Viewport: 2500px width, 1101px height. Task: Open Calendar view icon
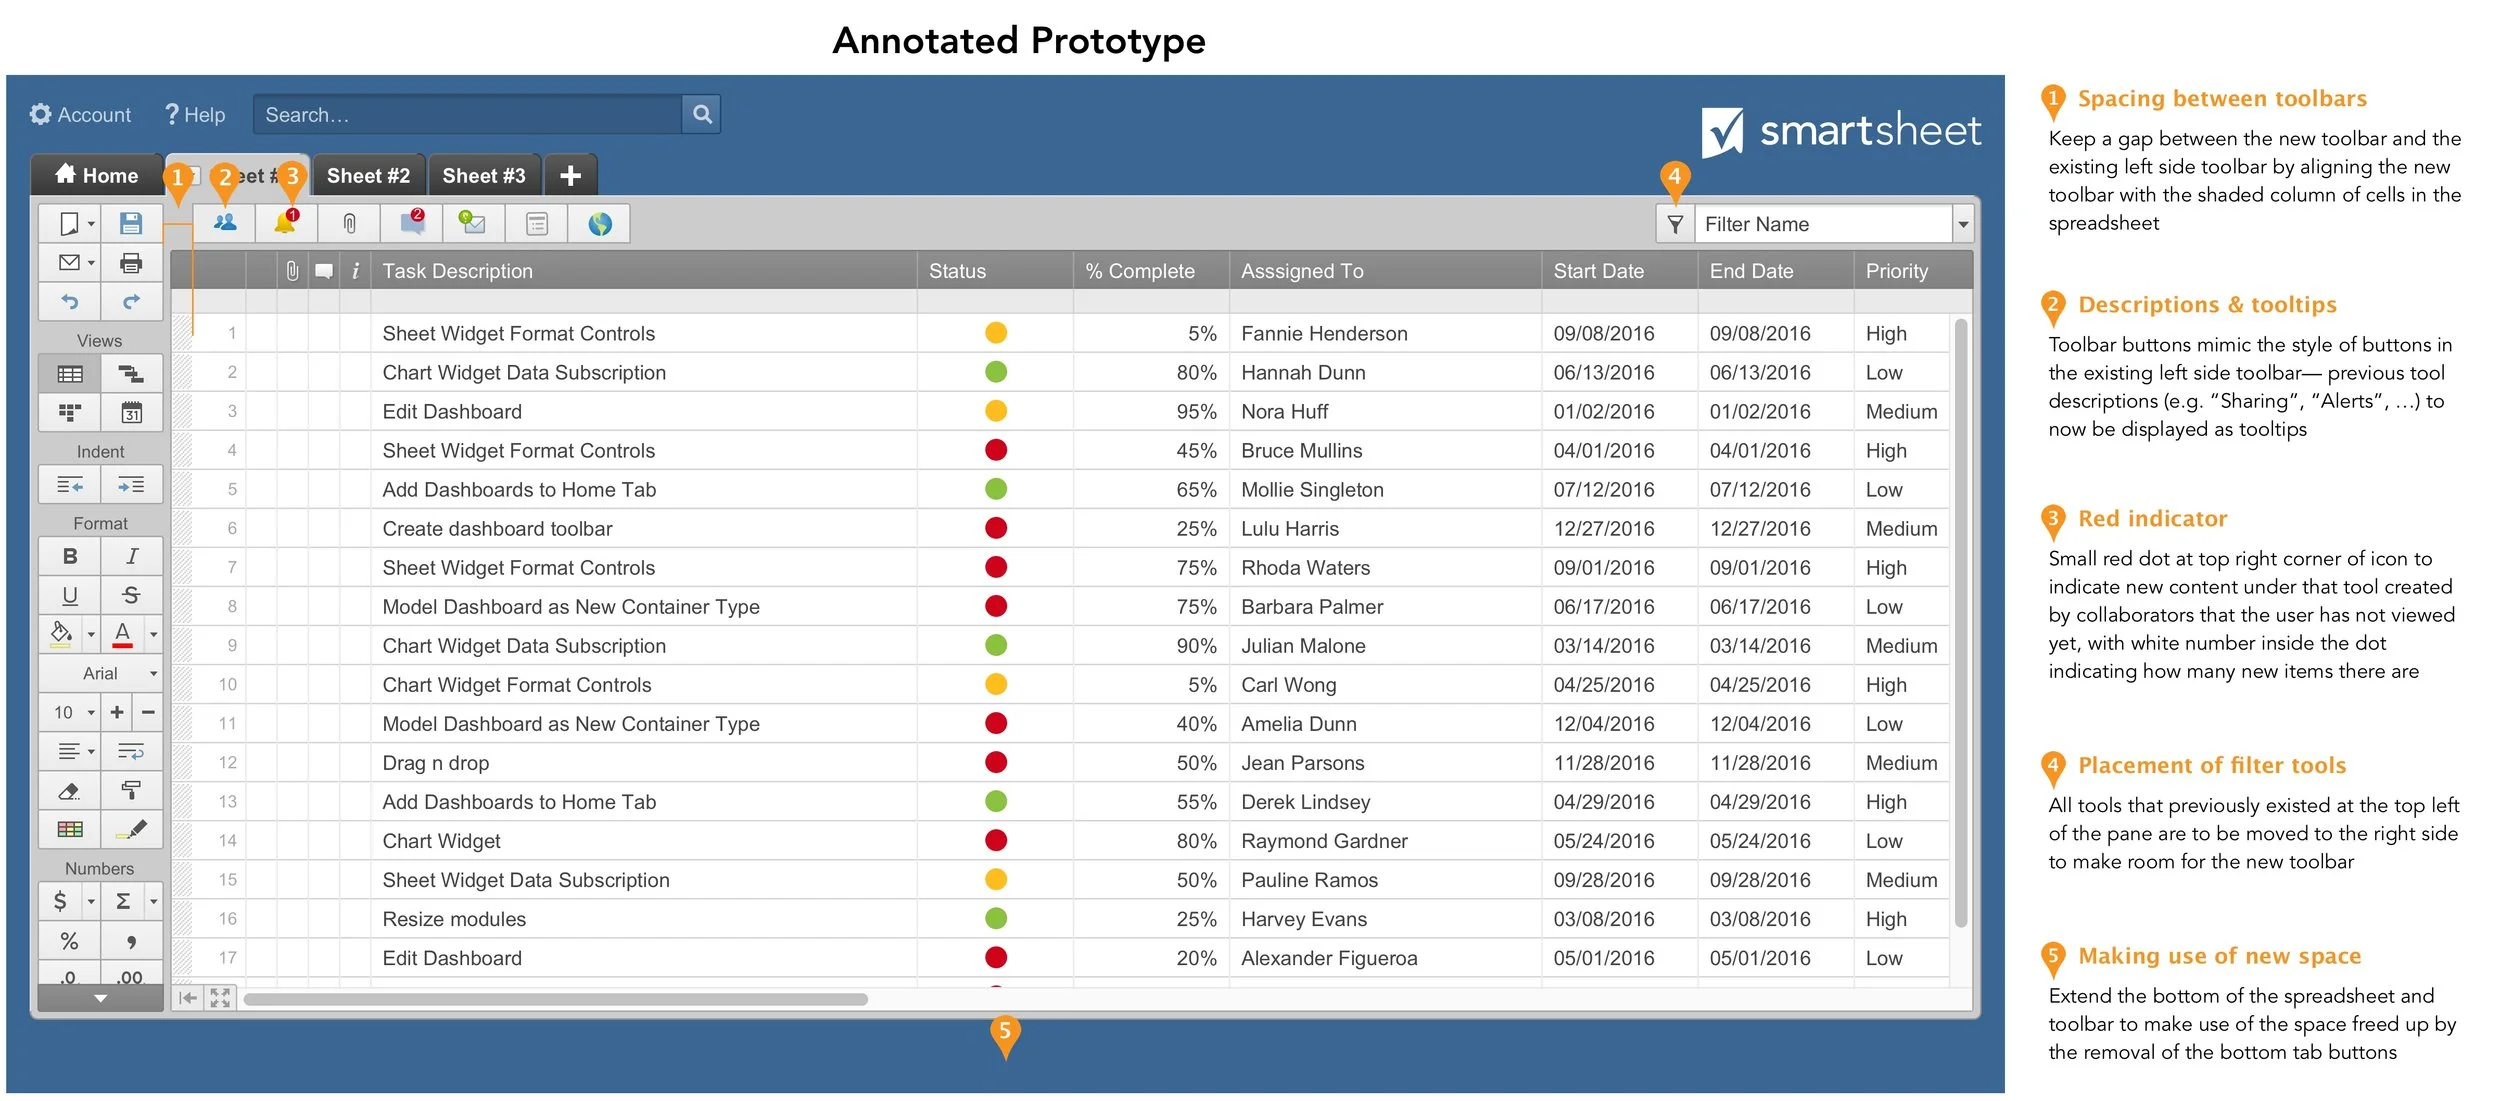click(x=131, y=412)
